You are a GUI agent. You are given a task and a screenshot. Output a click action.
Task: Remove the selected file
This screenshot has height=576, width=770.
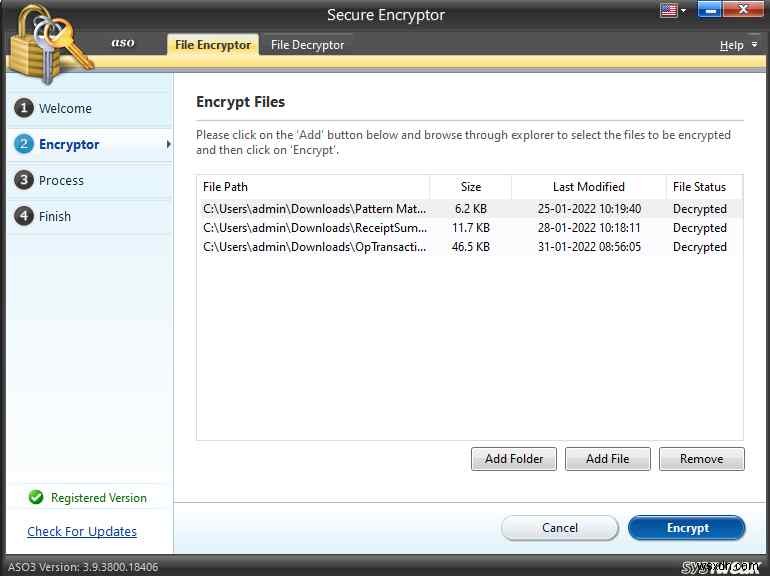[702, 459]
